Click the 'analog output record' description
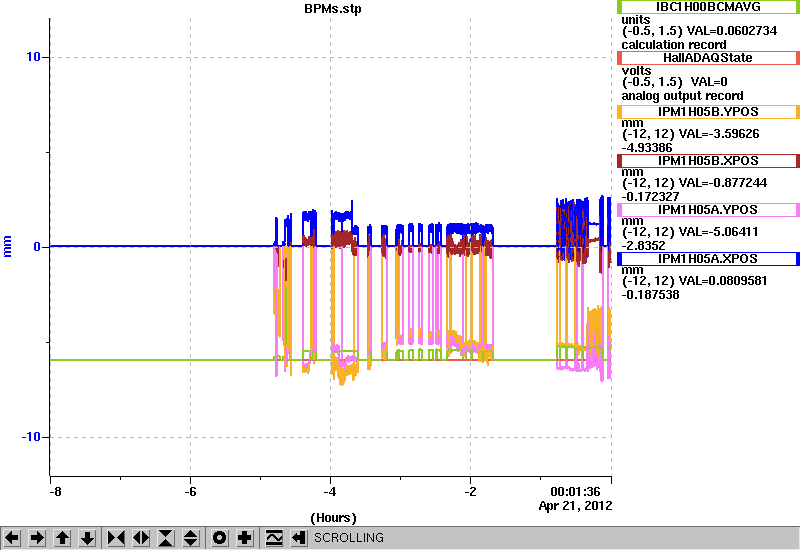Screen dimensions: 800x550 click(x=683, y=96)
